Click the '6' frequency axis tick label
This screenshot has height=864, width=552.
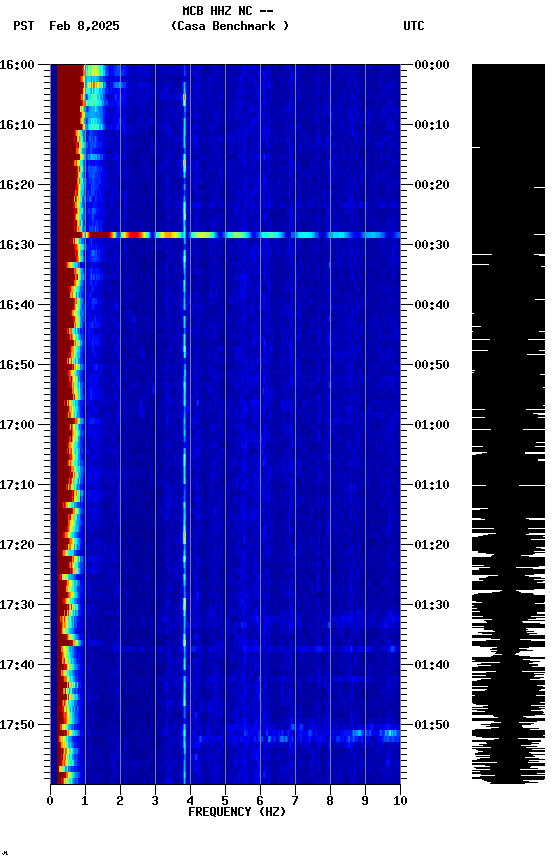pyautogui.click(x=260, y=801)
